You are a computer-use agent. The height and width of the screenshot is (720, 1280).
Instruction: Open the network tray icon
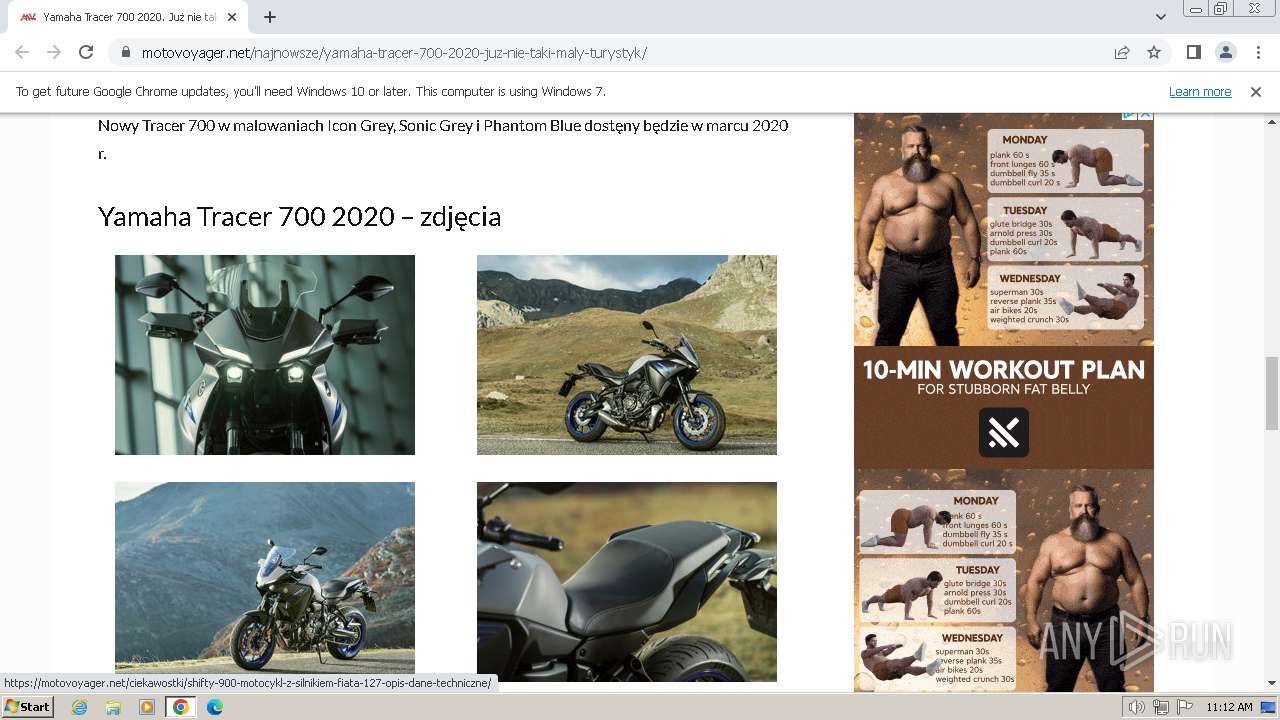[1161, 707]
